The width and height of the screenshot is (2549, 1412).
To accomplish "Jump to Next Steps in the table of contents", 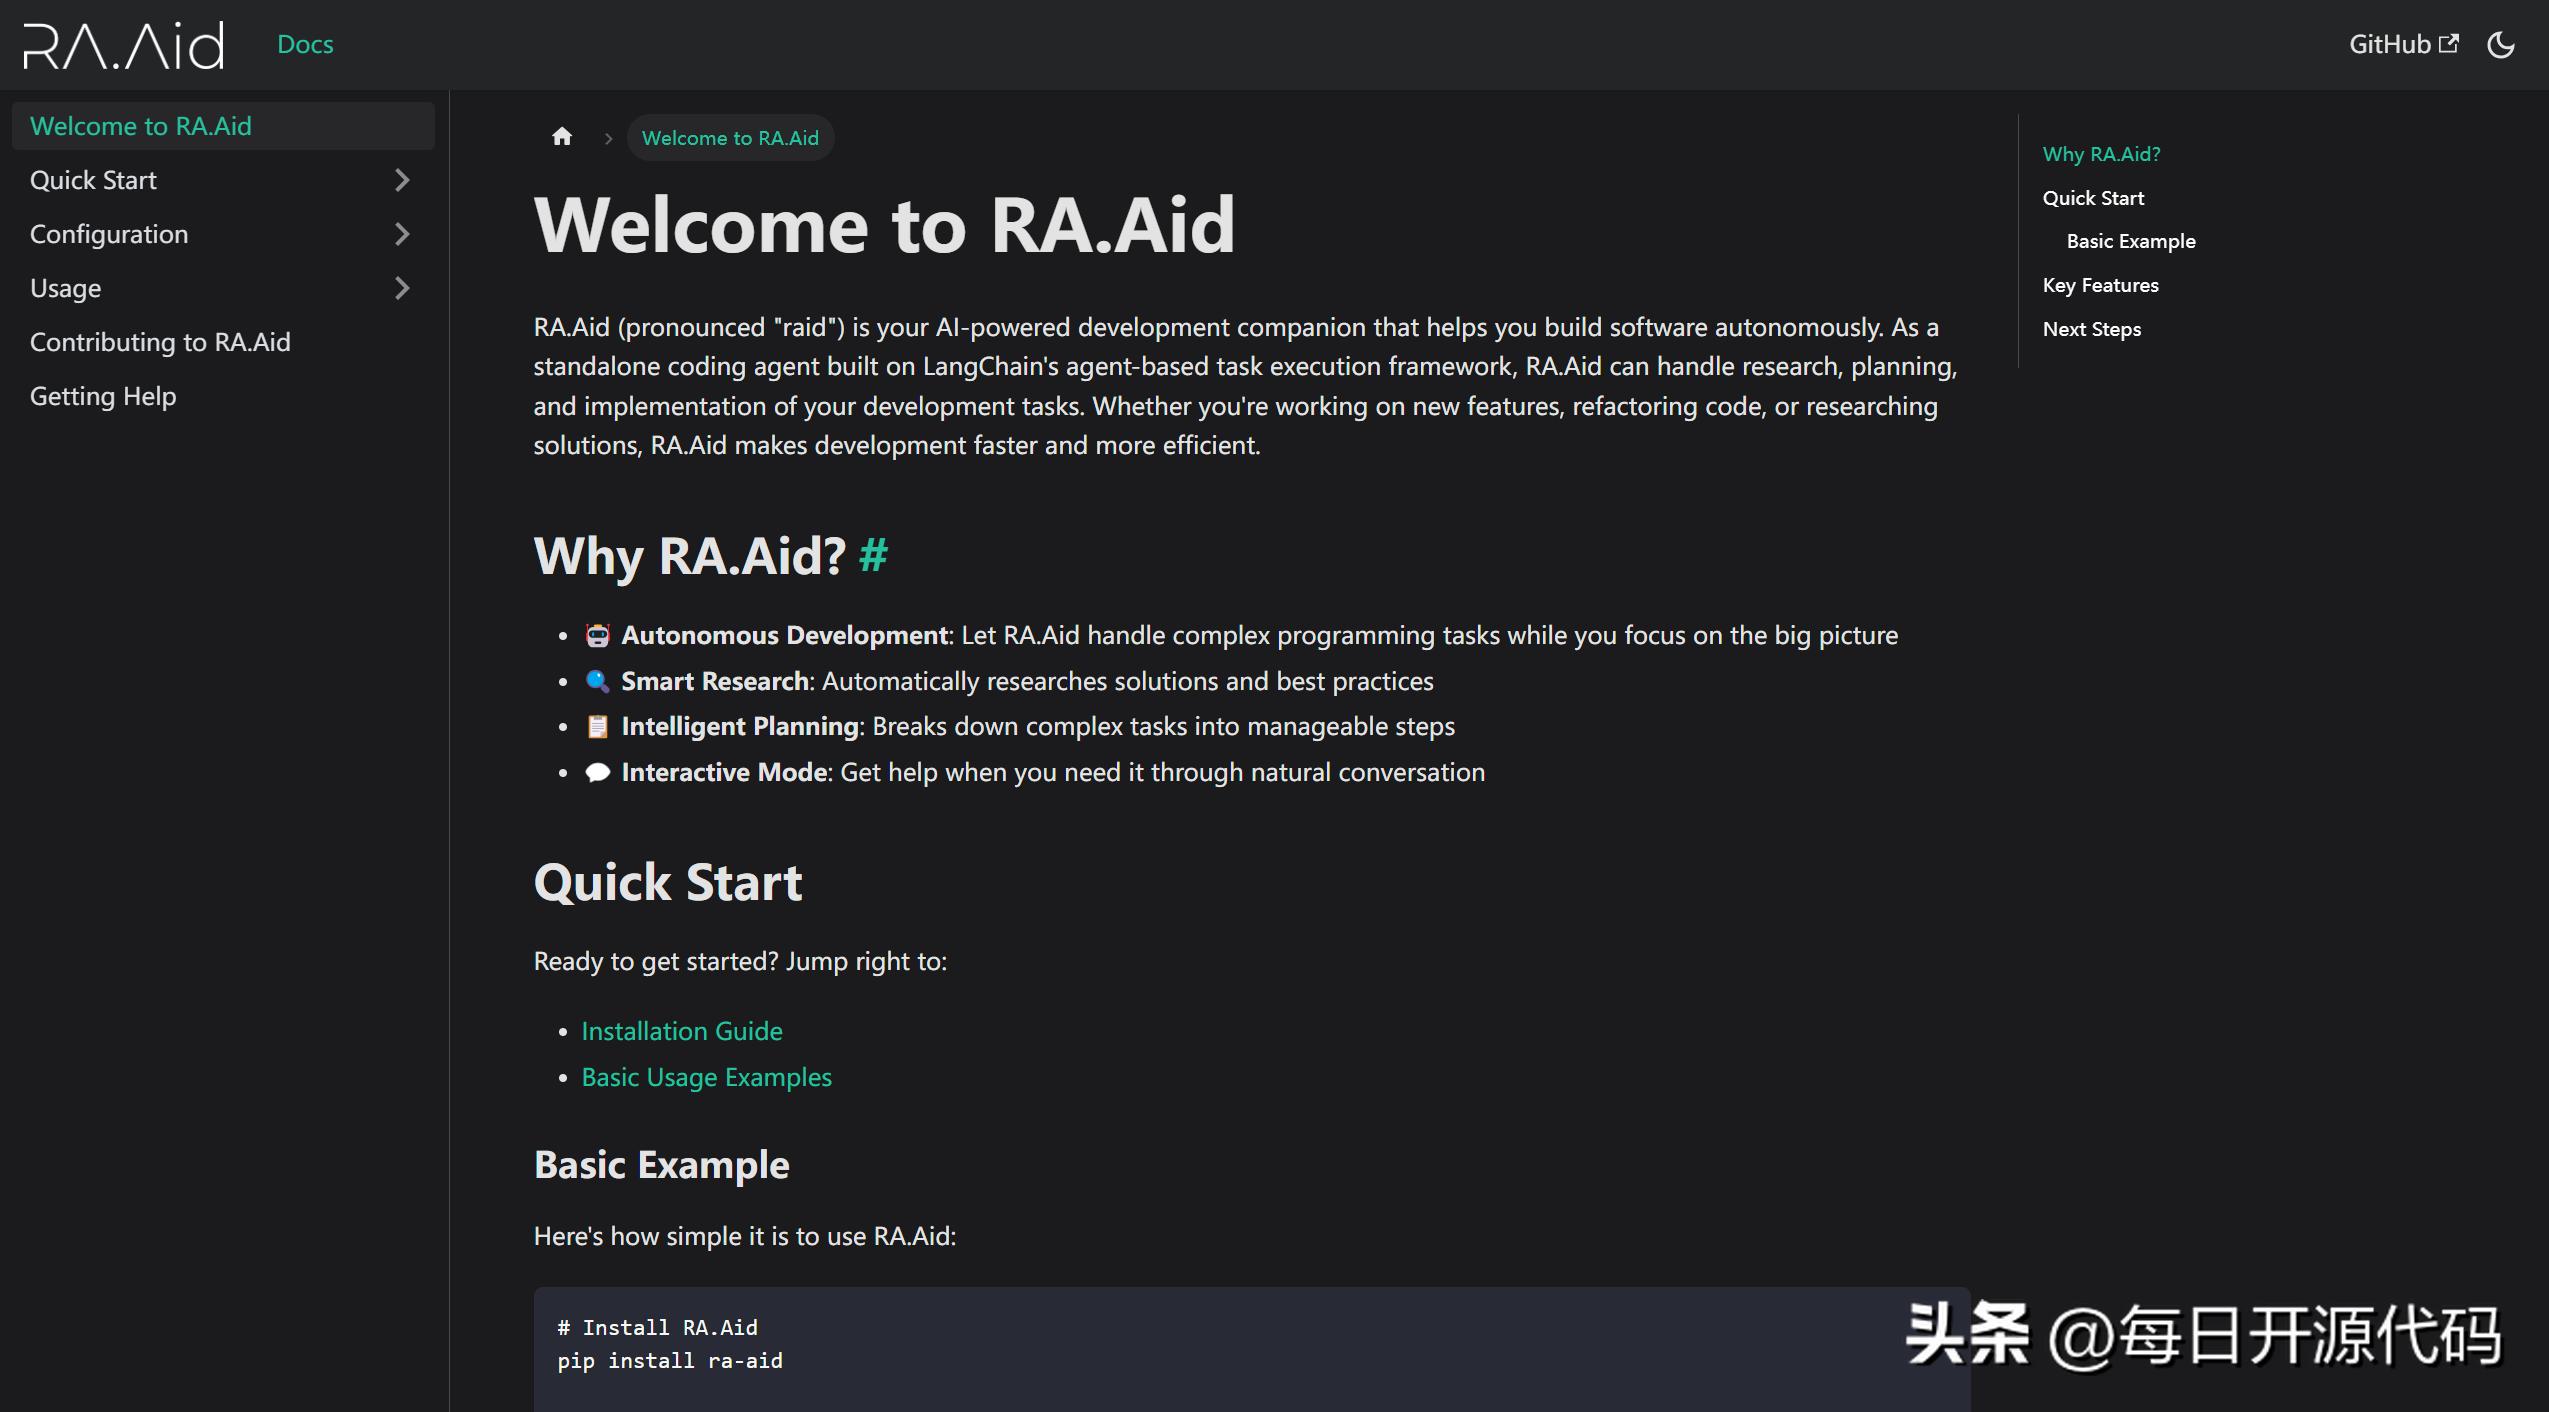I will 2091,329.
